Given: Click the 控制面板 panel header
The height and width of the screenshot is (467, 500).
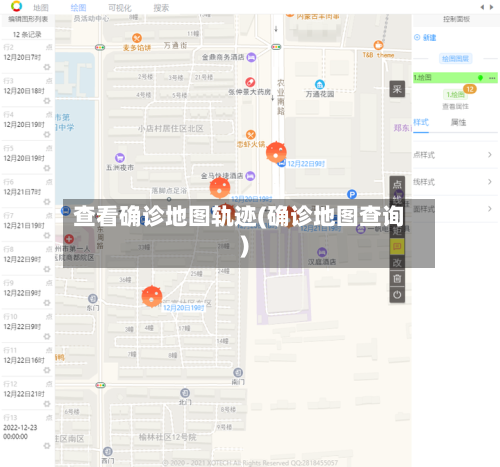Looking at the screenshot, I should (456, 19).
